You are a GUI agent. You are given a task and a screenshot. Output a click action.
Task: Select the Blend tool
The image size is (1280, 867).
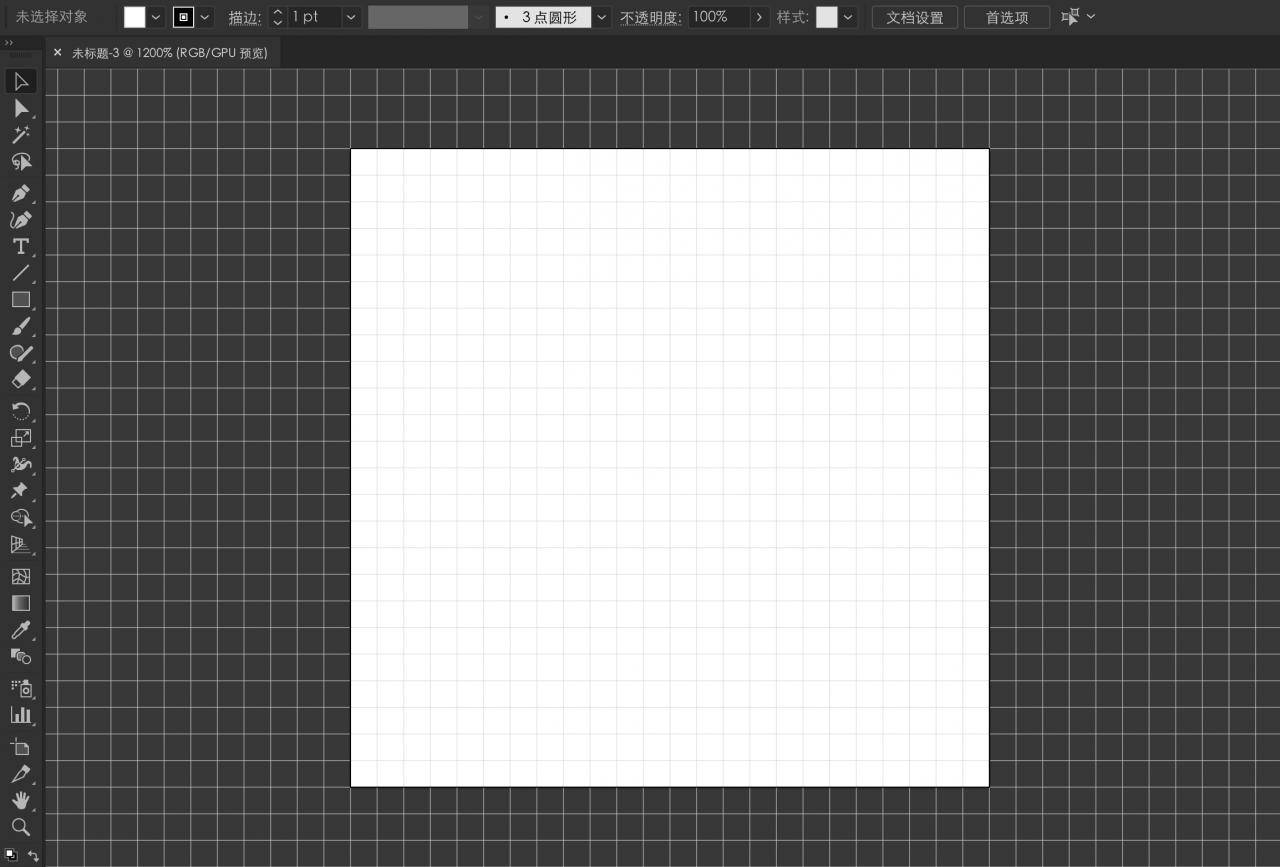click(21, 657)
